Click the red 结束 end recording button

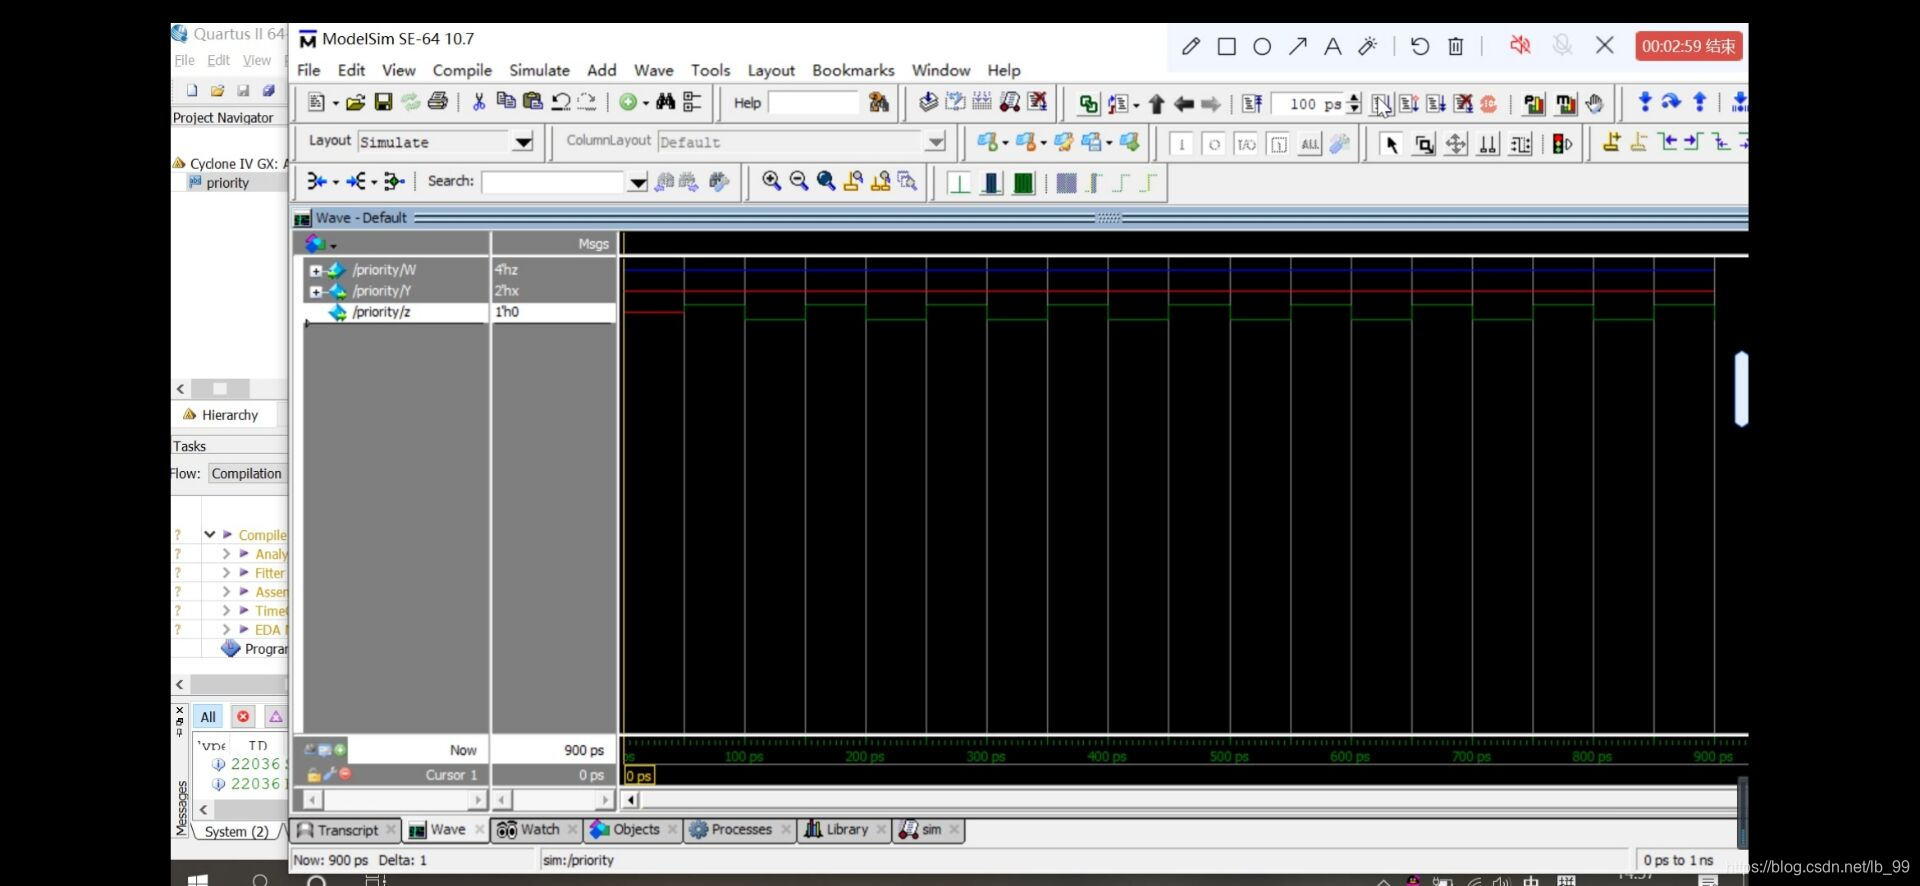[x=1689, y=46]
